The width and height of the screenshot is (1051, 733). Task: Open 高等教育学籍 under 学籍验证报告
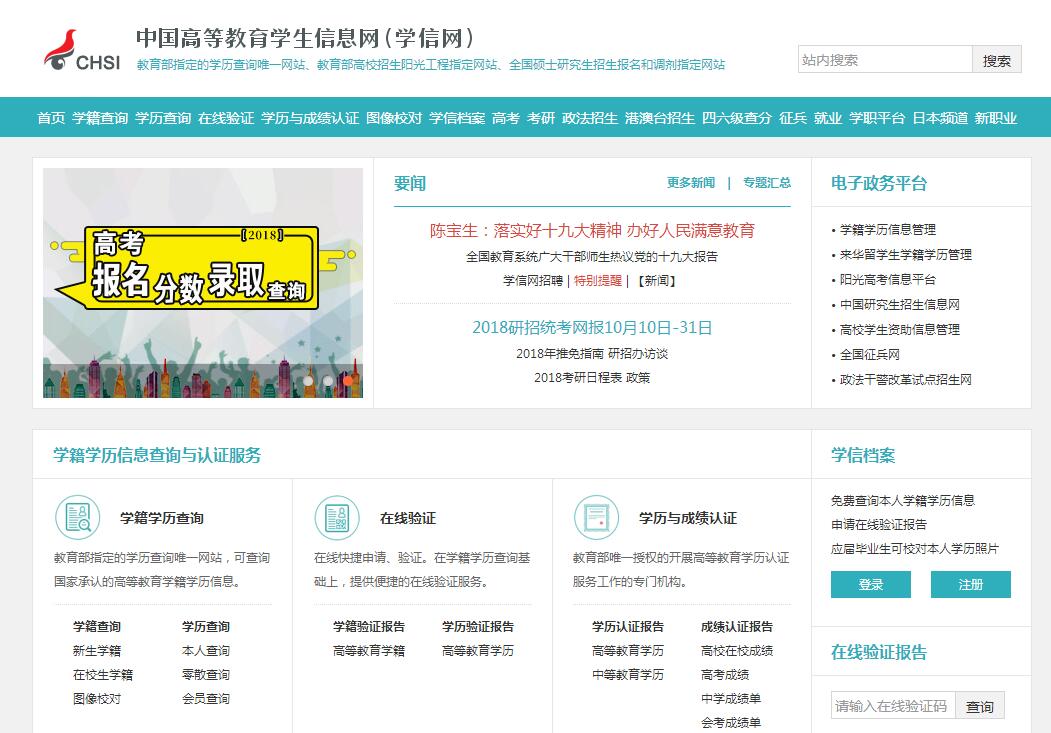[x=369, y=651]
